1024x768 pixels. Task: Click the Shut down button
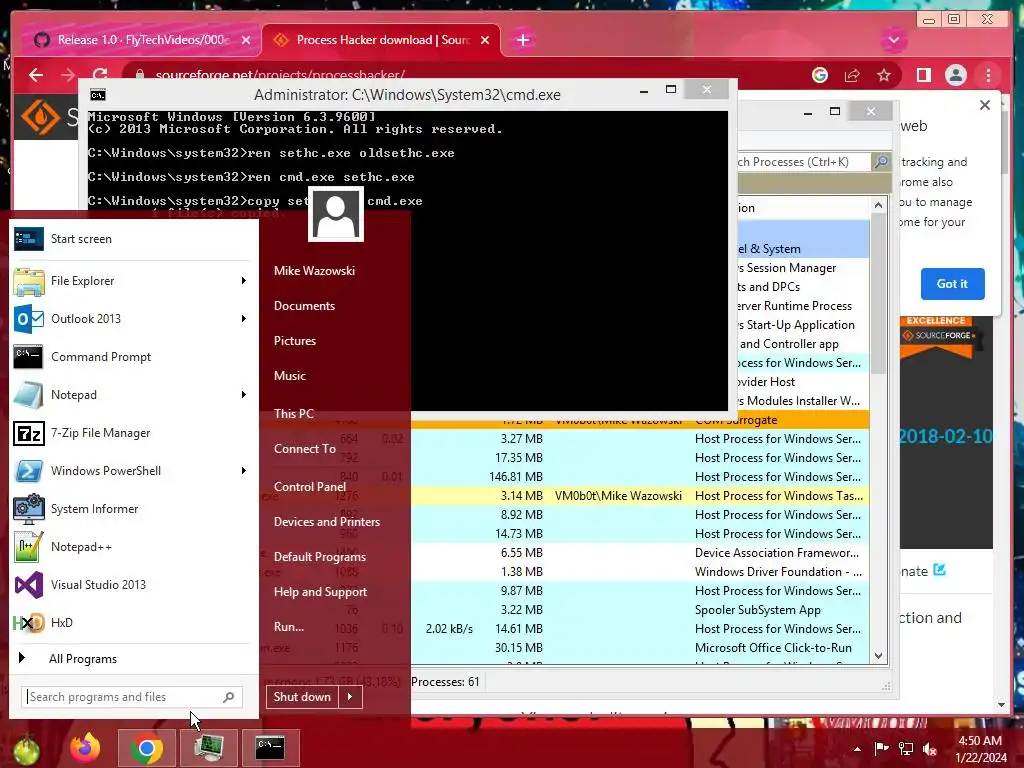pos(302,697)
